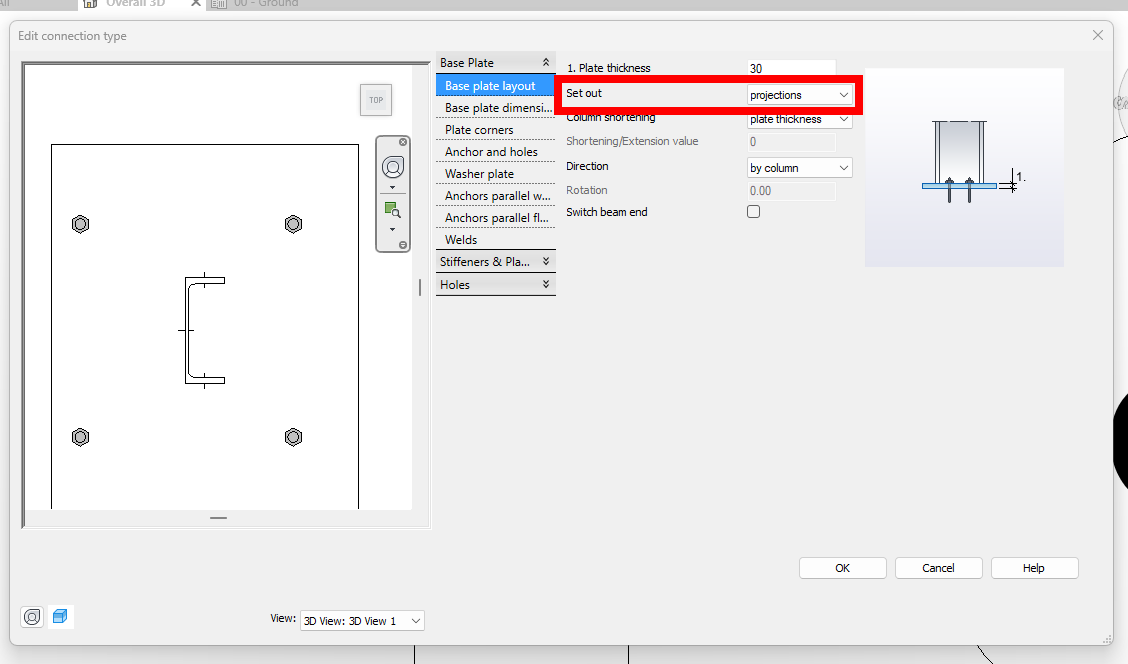The image size is (1128, 664).
Task: Expand the Holes section
Action: point(495,284)
